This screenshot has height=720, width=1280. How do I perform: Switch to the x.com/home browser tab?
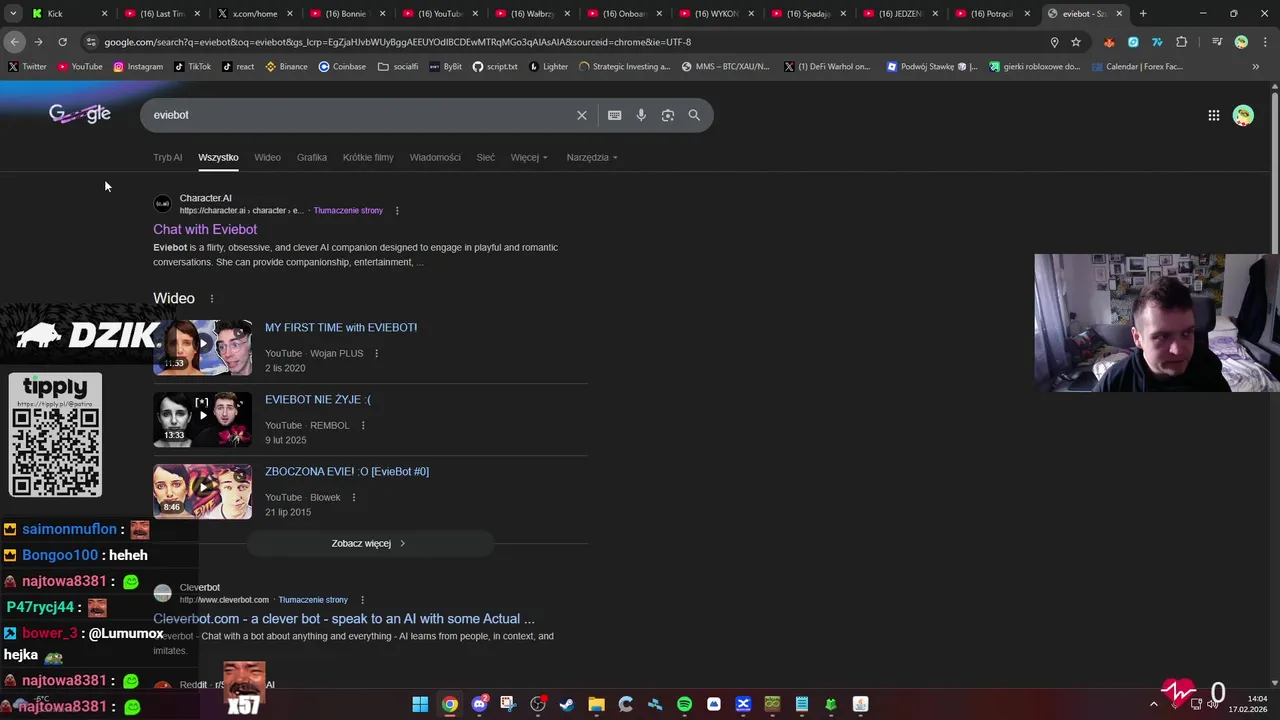(x=254, y=14)
